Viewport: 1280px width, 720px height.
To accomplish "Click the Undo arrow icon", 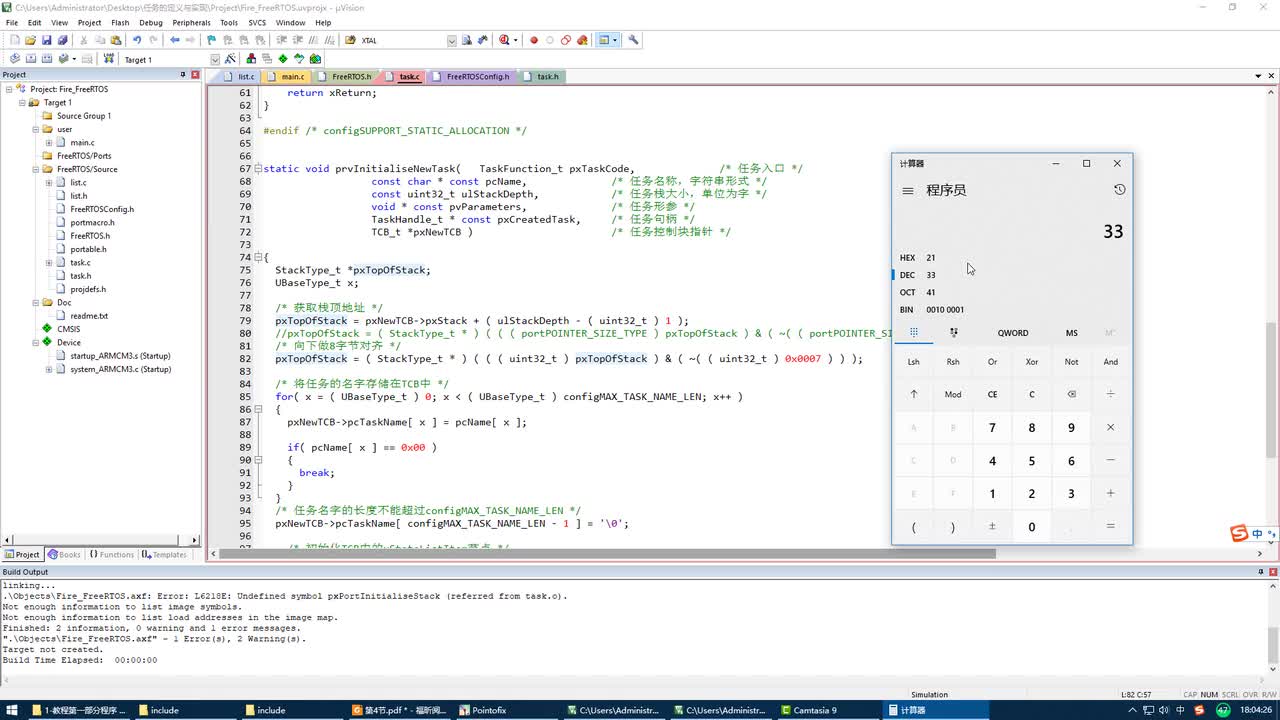I will (136, 40).
